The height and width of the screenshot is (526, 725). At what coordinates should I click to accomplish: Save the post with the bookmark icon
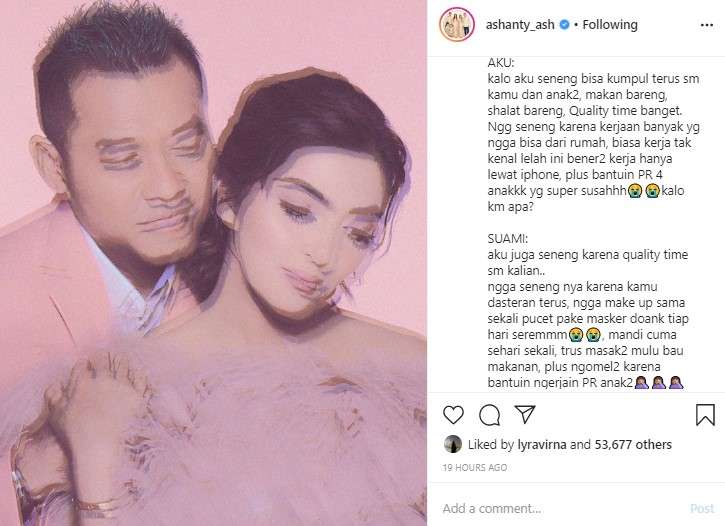coord(705,414)
